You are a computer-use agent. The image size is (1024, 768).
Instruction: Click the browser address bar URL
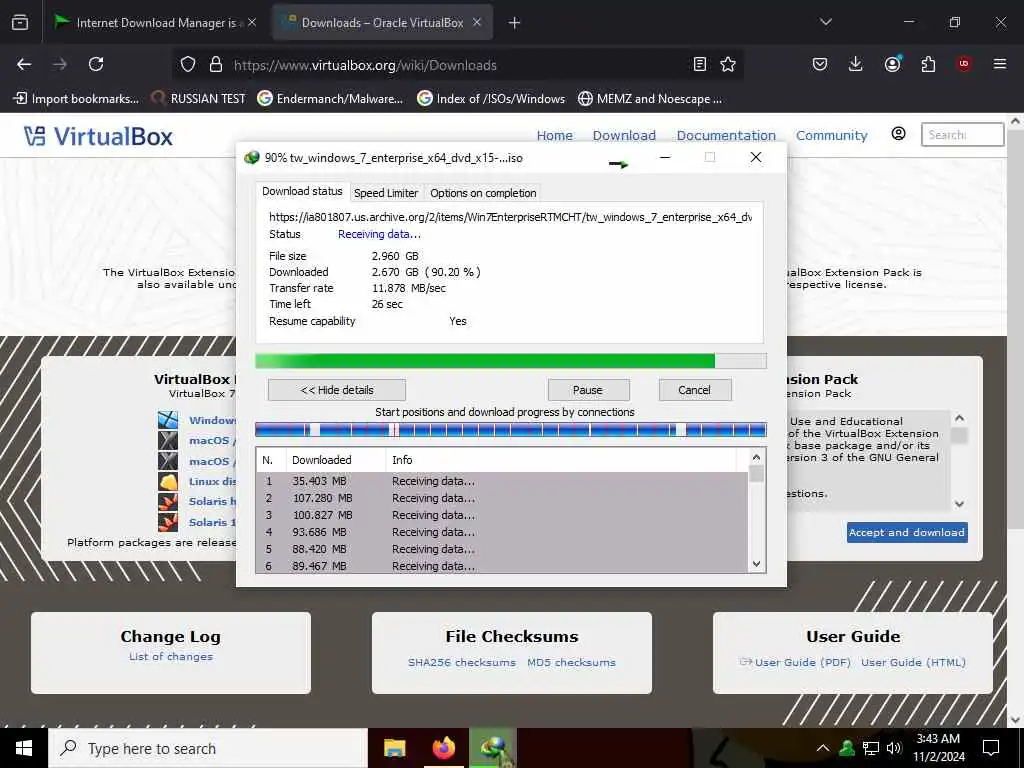coord(365,65)
